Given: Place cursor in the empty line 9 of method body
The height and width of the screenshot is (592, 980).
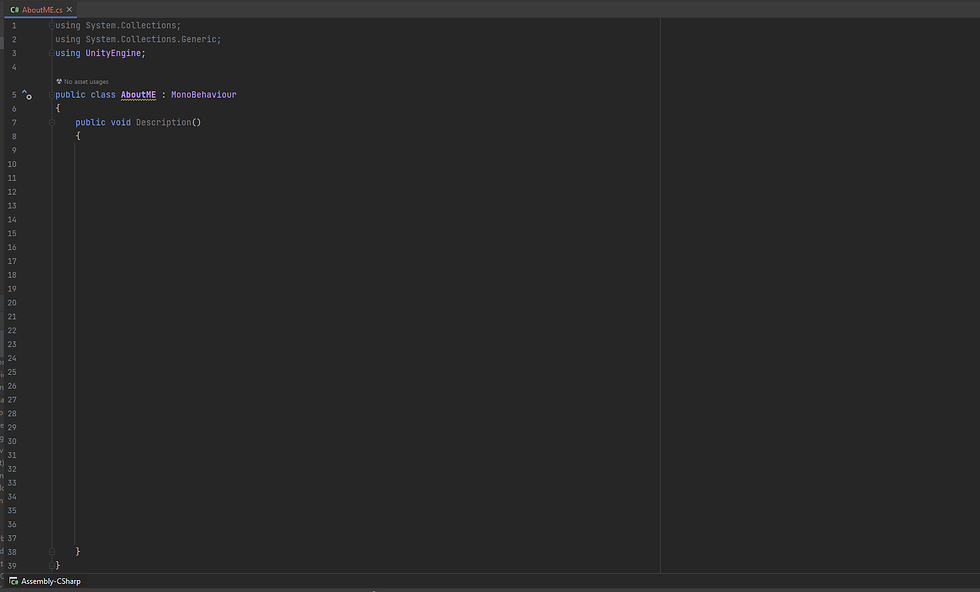Looking at the screenshot, I should [x=368, y=150].
